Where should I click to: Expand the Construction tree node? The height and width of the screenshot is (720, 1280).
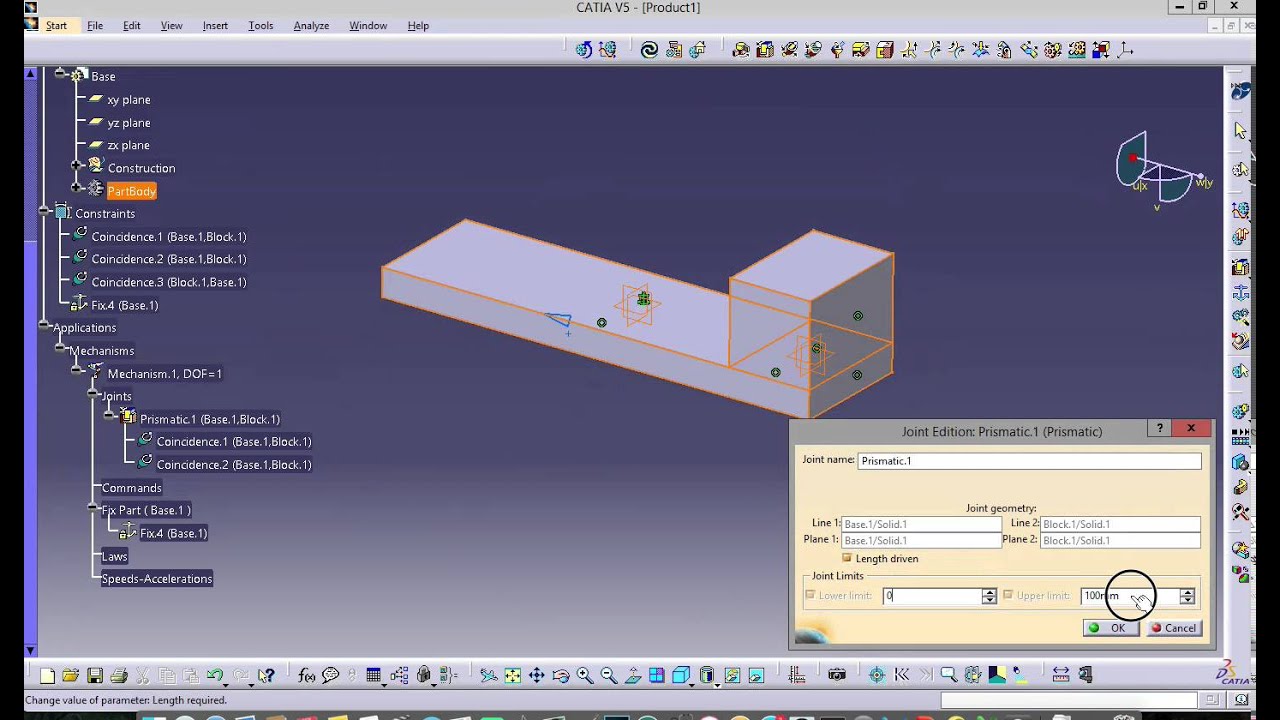click(77, 165)
